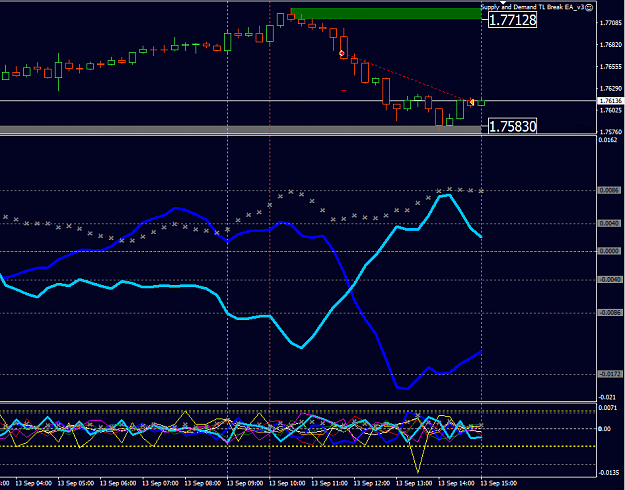Click the 13 Sep 11:00 time label
Image resolution: width=625 pixels, height=490 pixels.
[x=330, y=483]
